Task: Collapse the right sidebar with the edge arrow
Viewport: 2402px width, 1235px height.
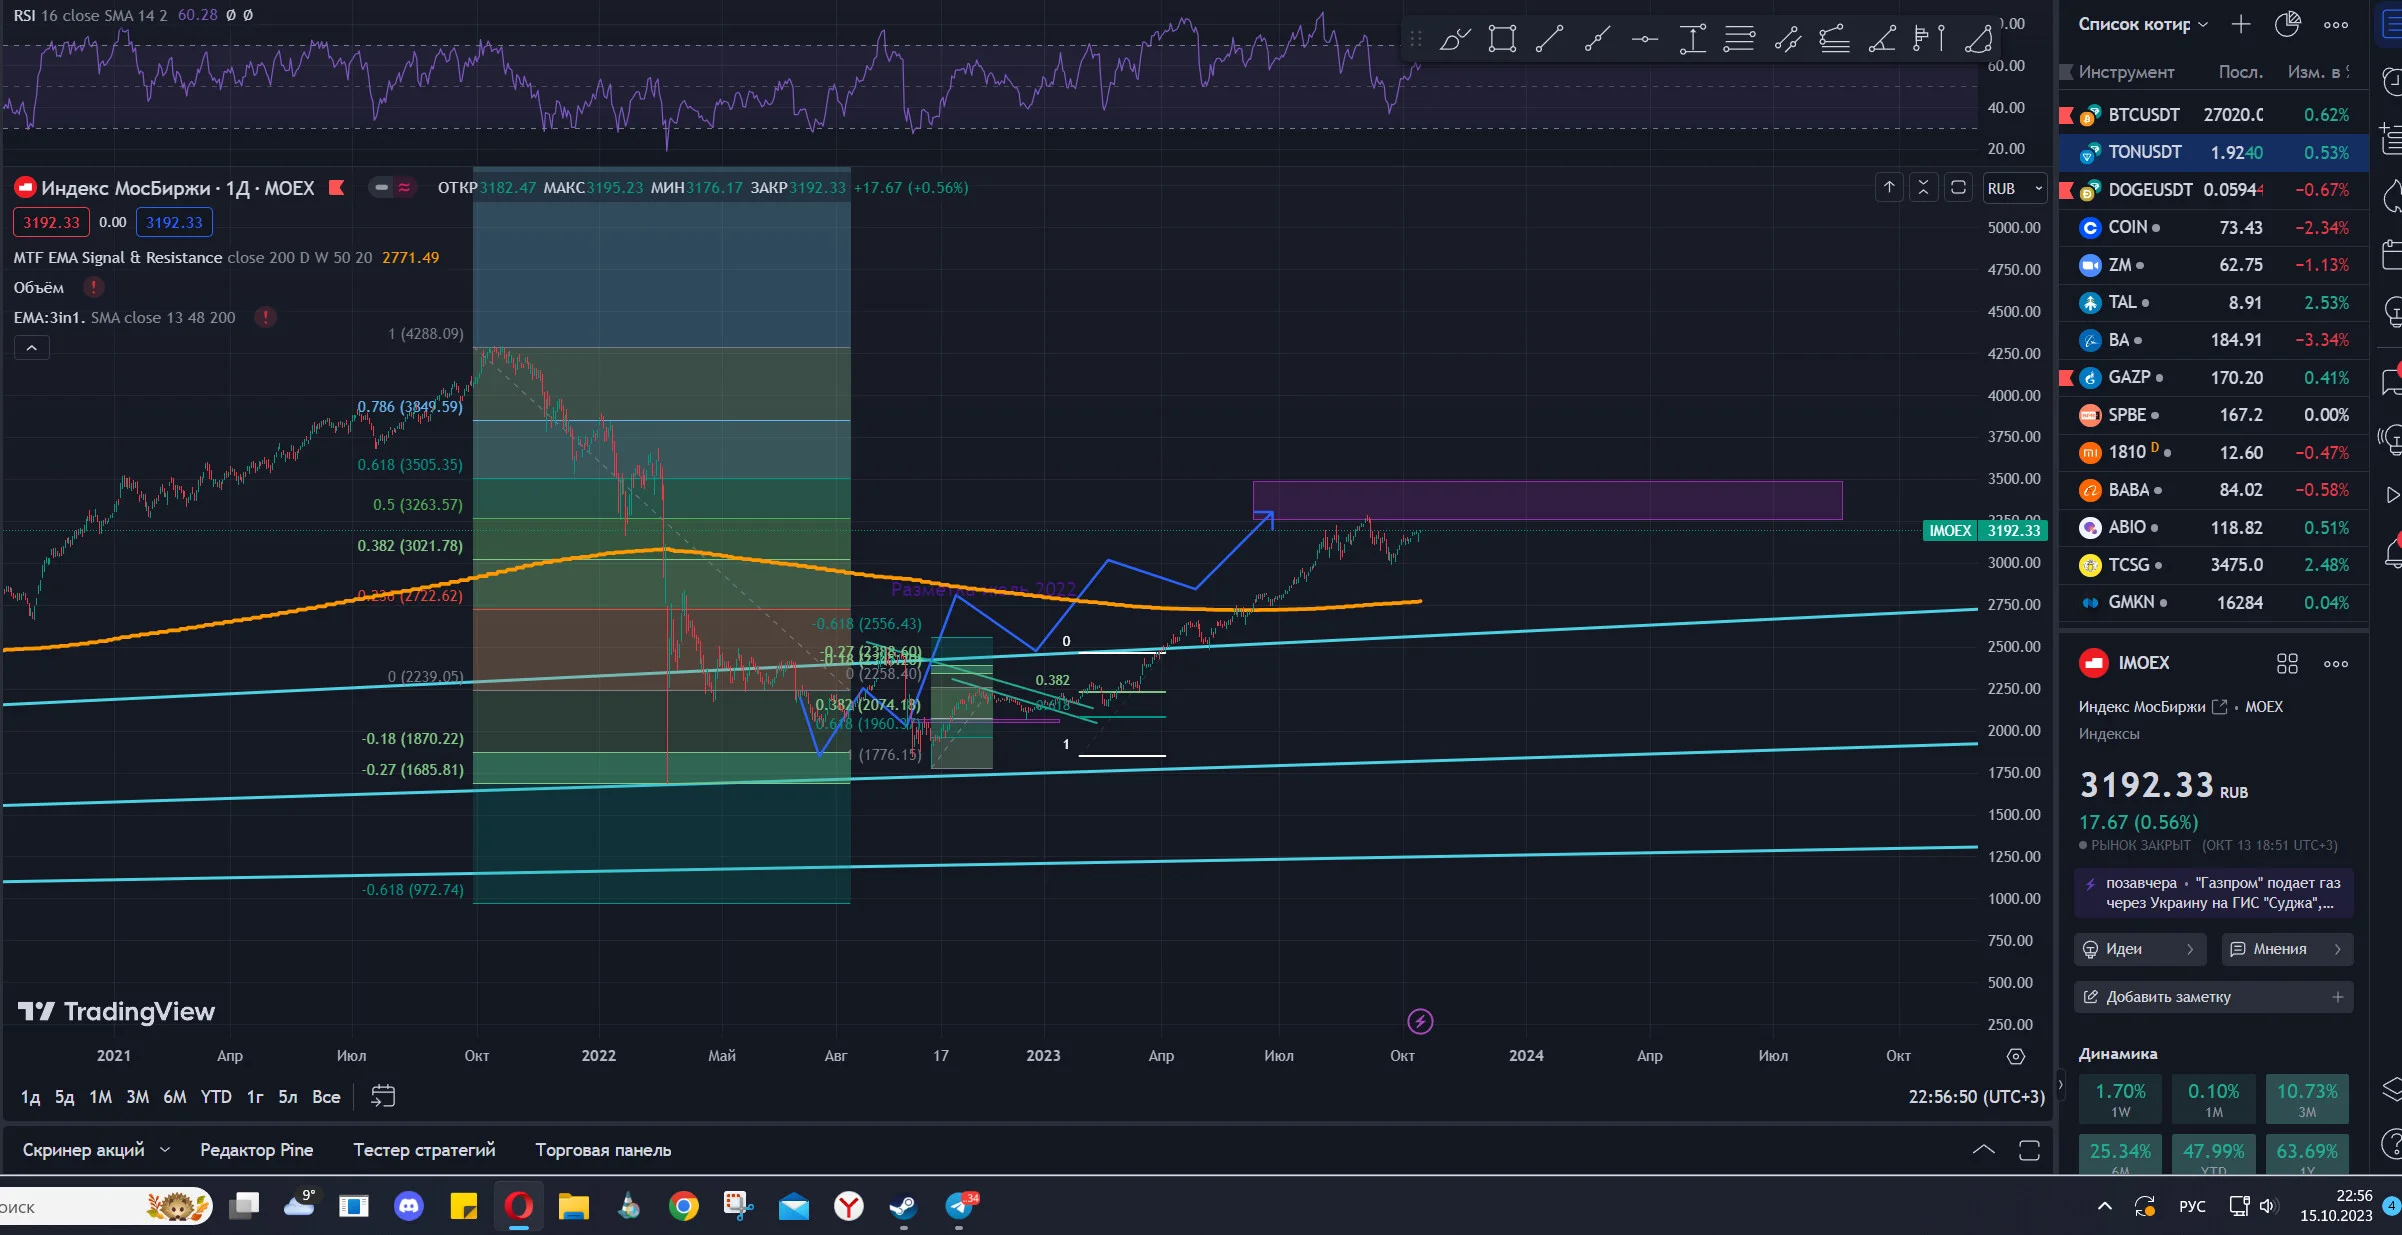Action: [2060, 1084]
